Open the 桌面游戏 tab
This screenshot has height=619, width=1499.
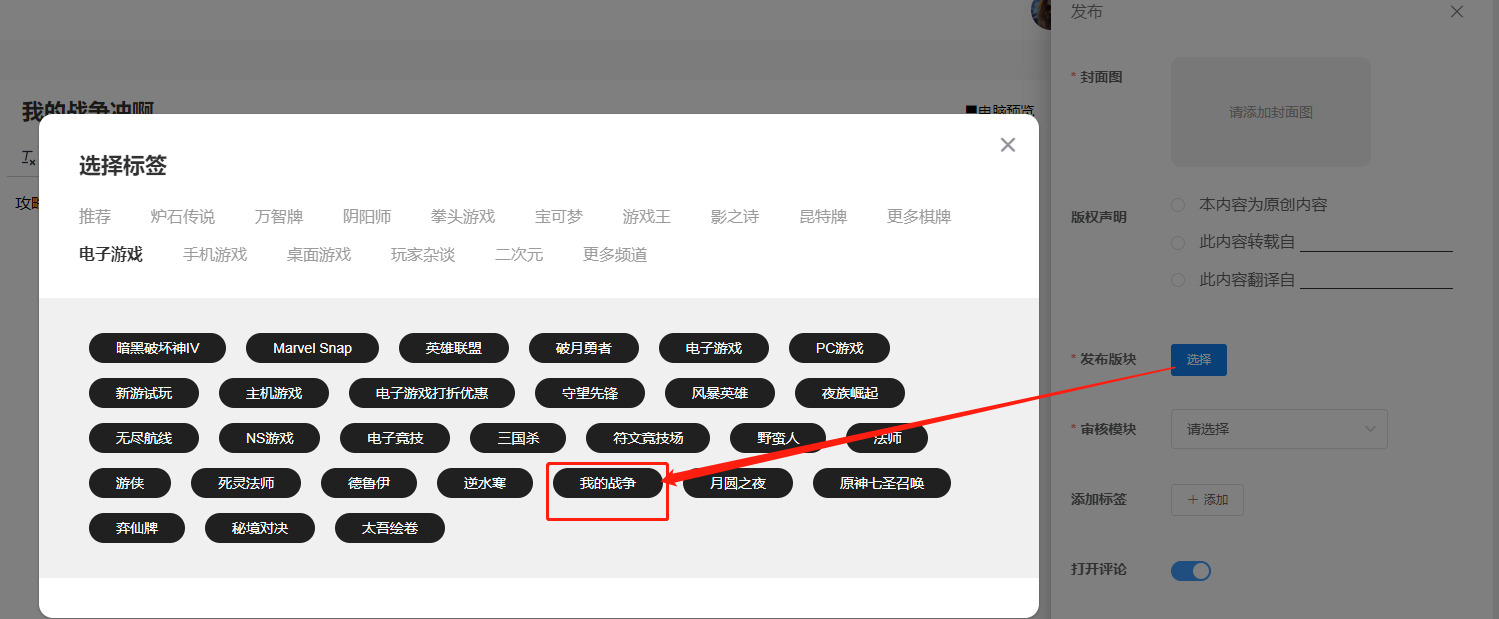[x=319, y=255]
